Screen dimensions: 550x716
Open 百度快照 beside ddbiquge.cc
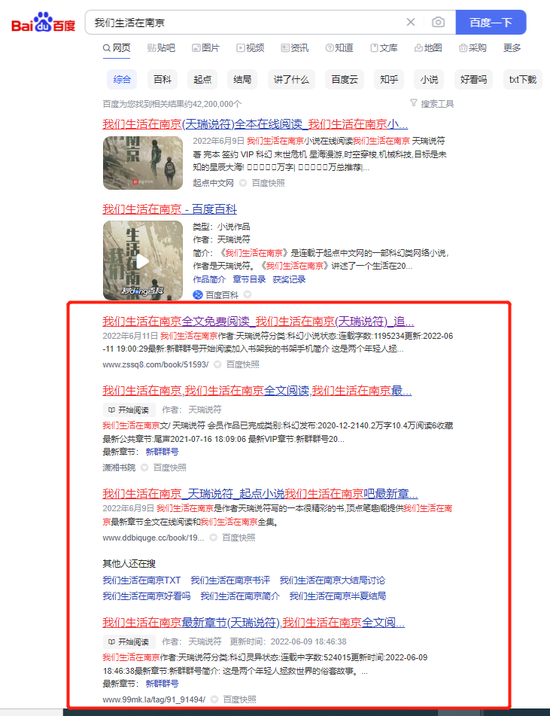pos(238,537)
